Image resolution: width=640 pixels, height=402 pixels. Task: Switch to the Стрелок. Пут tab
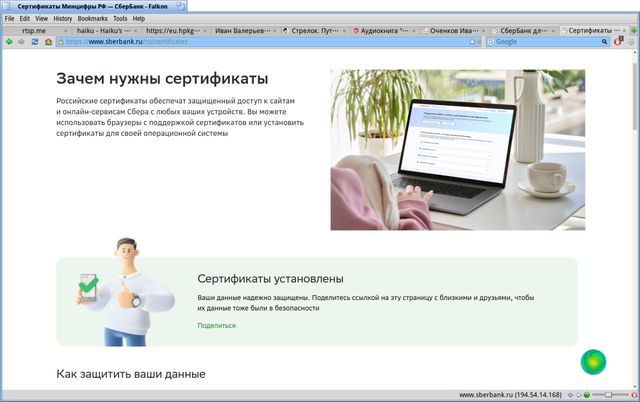[x=313, y=31]
